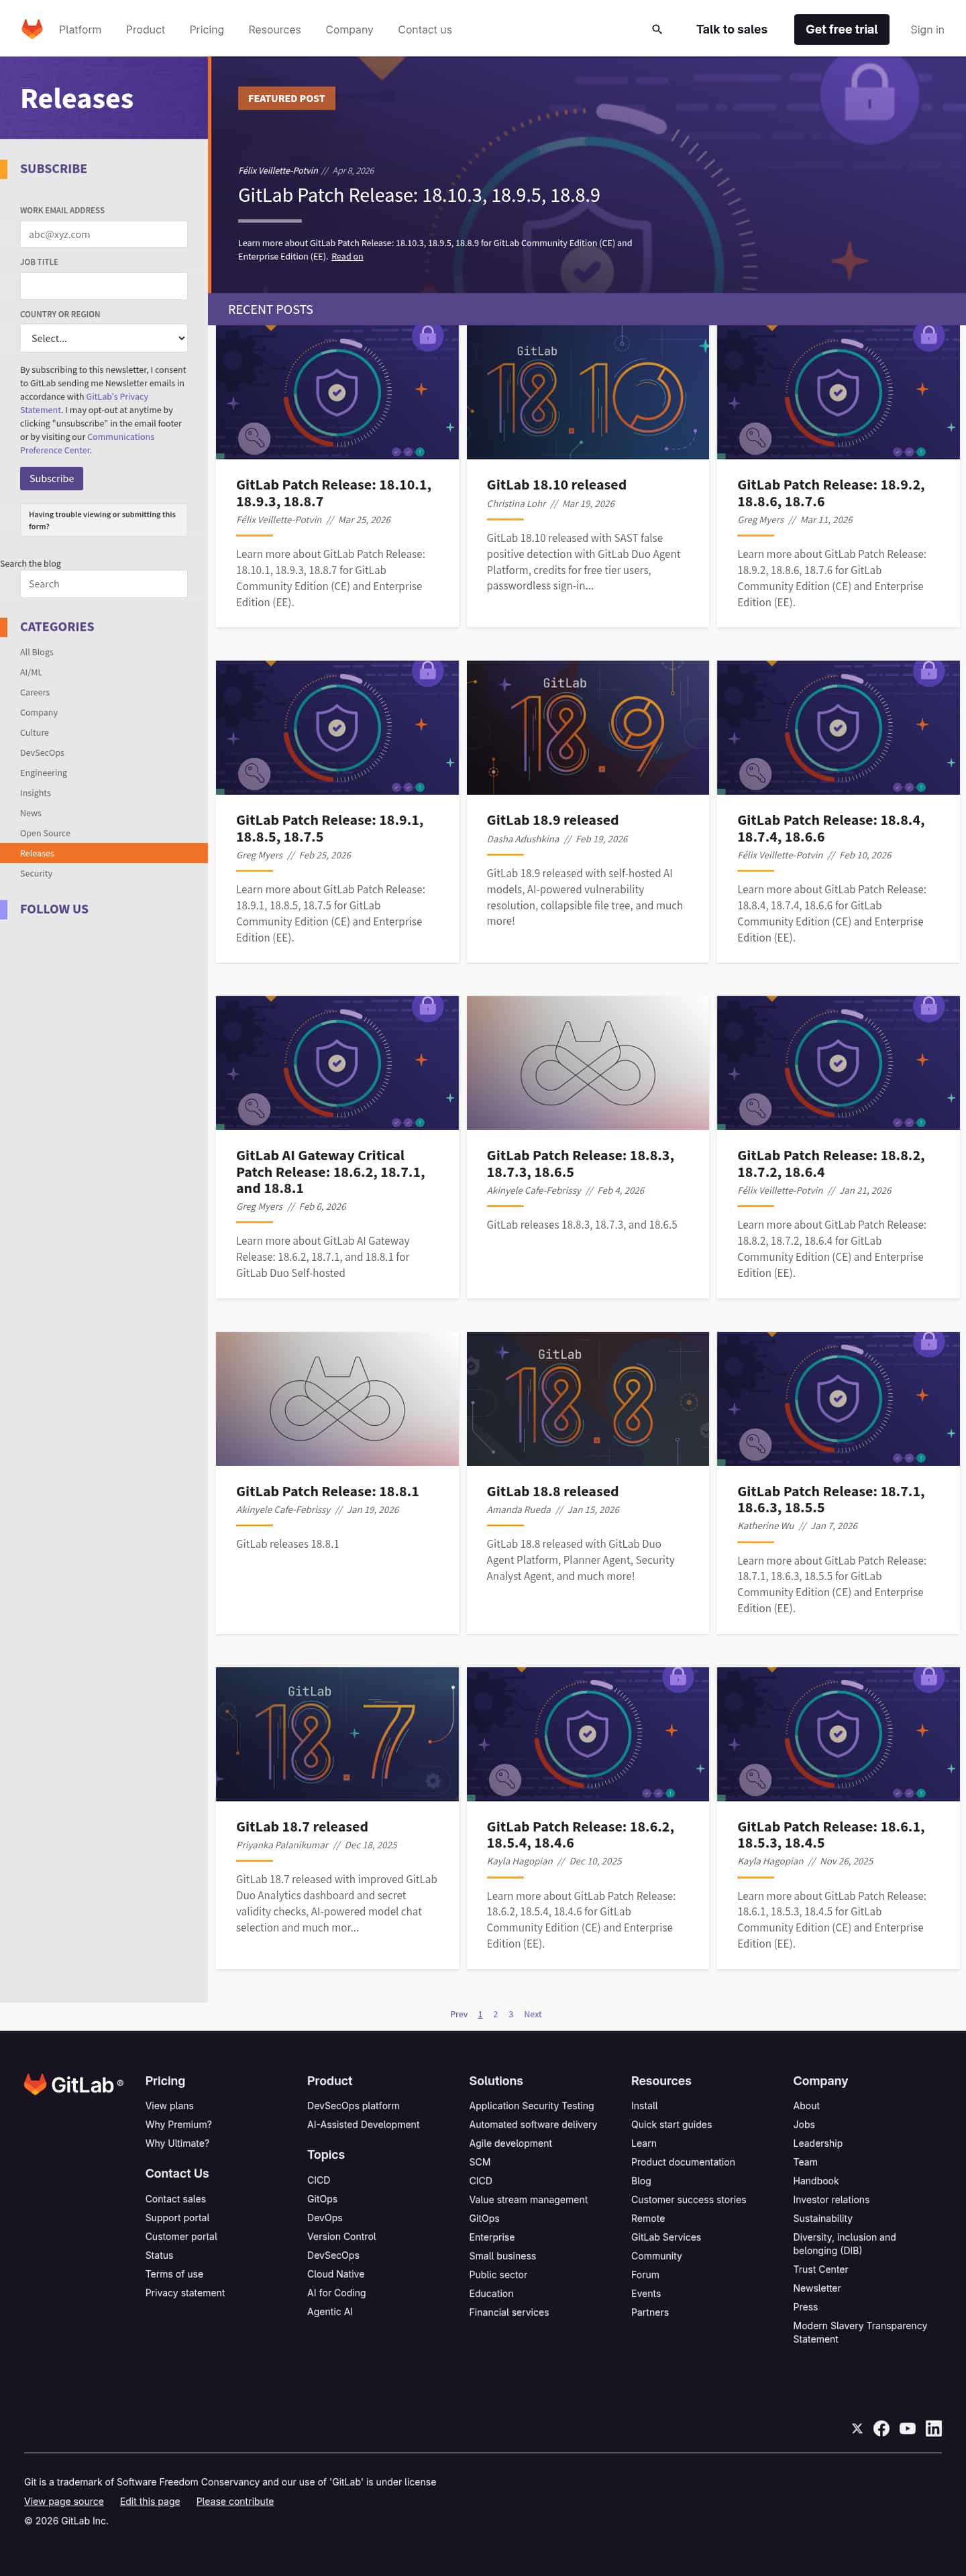Image resolution: width=966 pixels, height=2576 pixels.
Task: Click the Next pagination link
Action: click(533, 2014)
